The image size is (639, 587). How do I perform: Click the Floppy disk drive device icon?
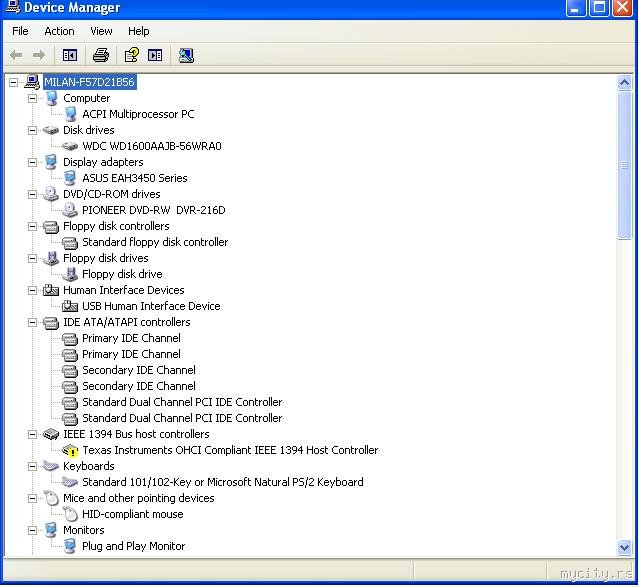(x=70, y=274)
